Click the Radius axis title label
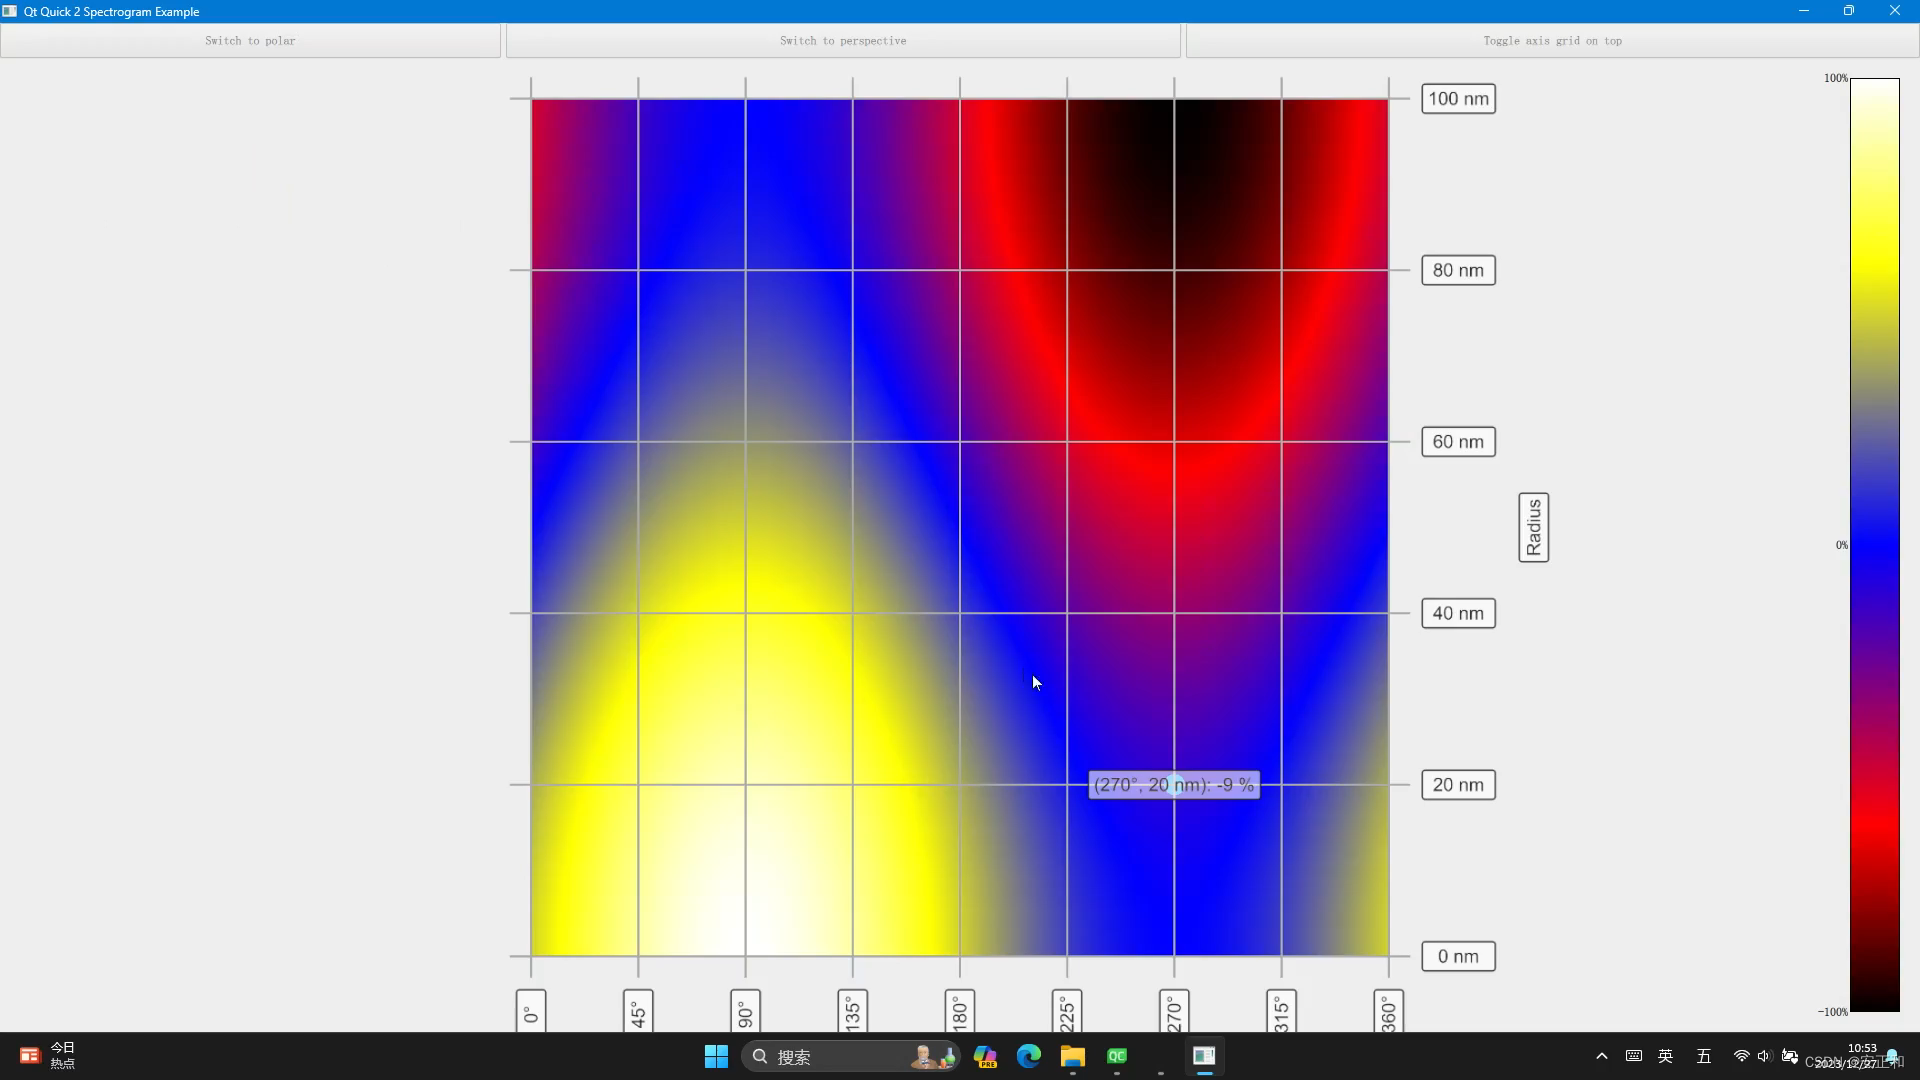 point(1533,527)
